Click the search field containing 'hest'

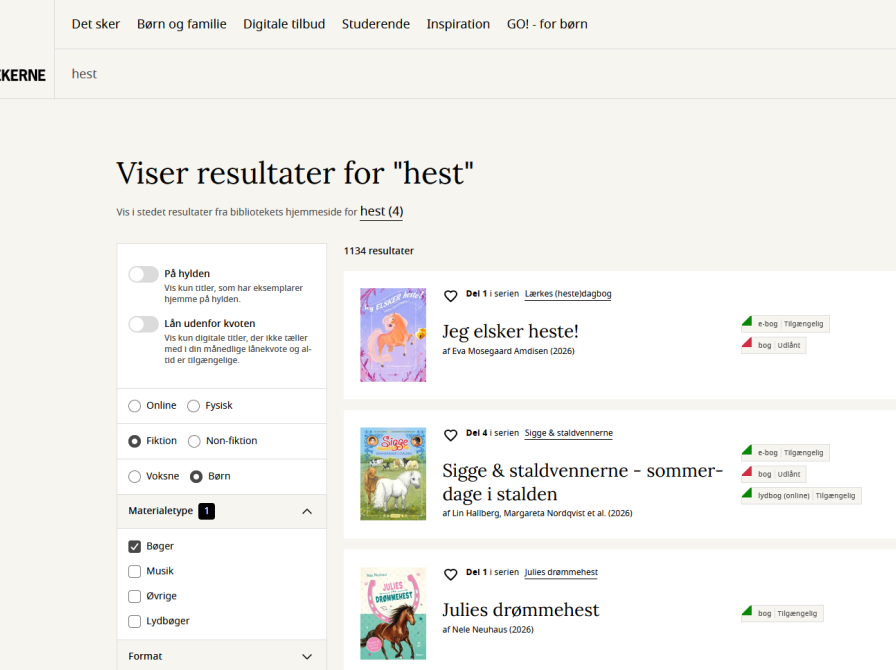tap(475, 74)
